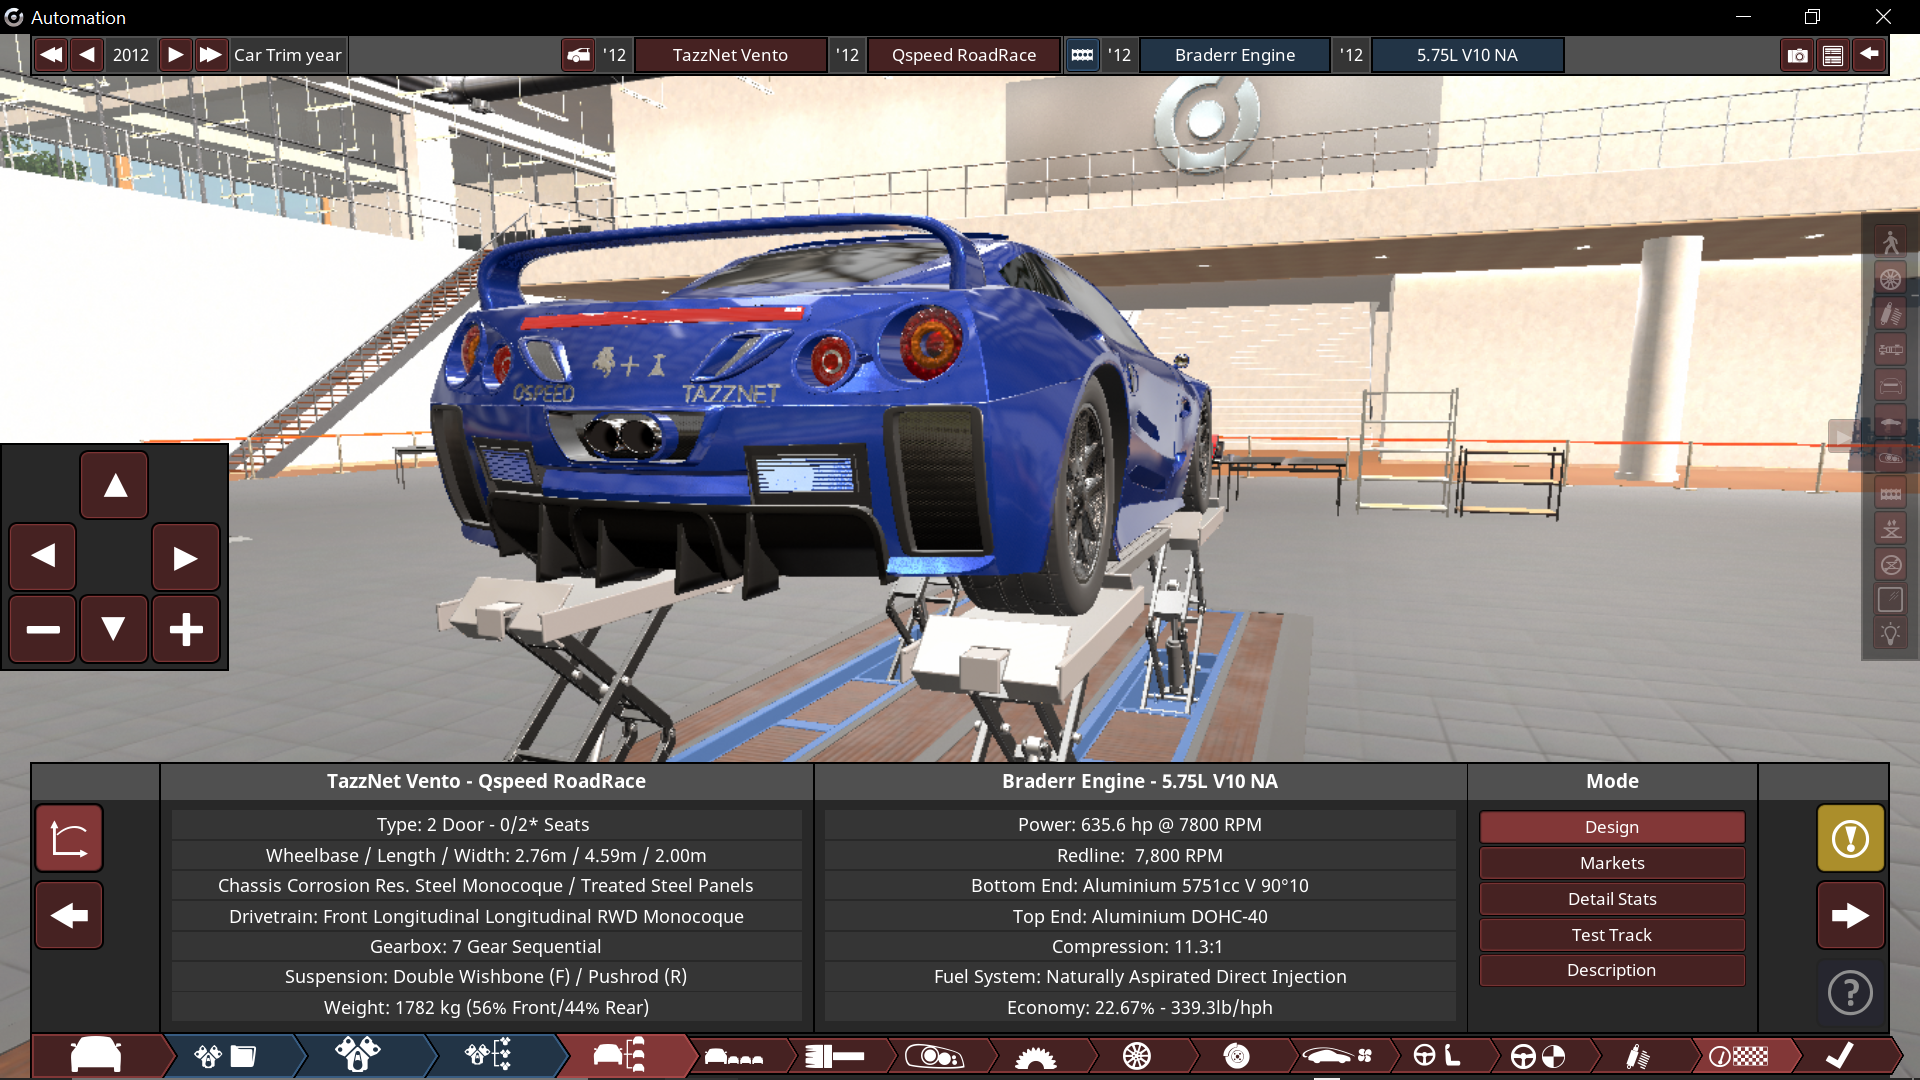Toggle wheel visibility in sidebar

coord(1890,279)
